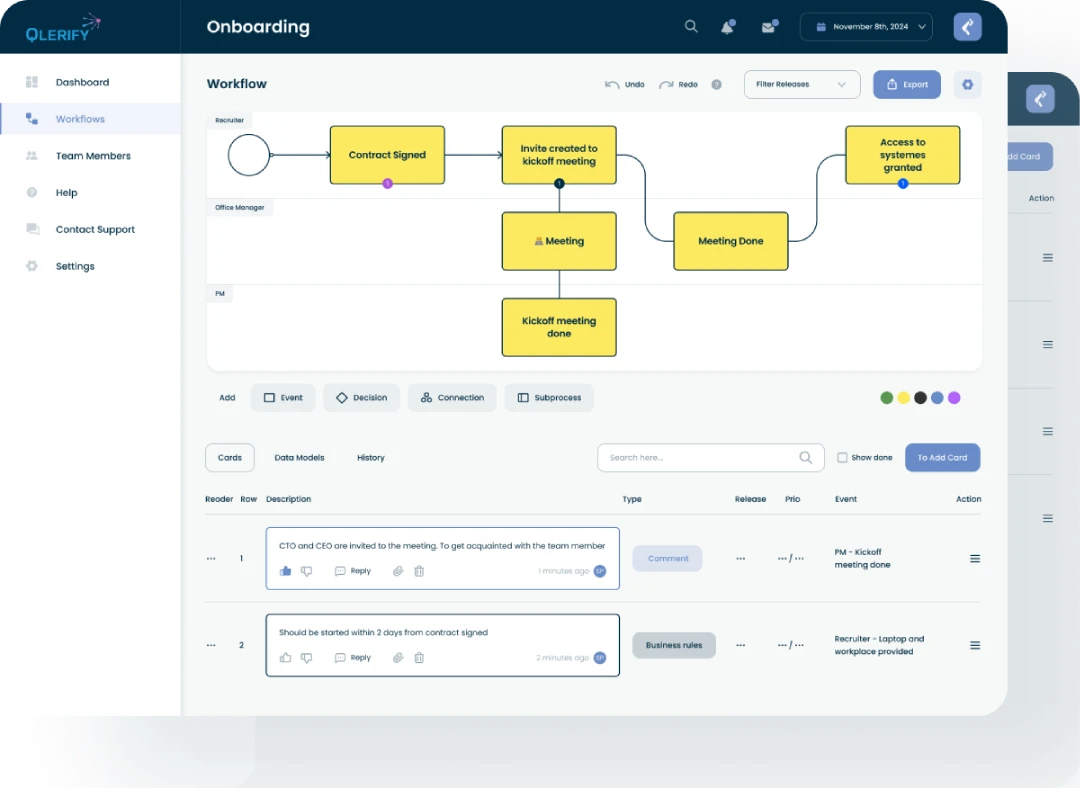Open the messages envelope icon
The height and width of the screenshot is (788, 1080).
pyautogui.click(x=768, y=27)
